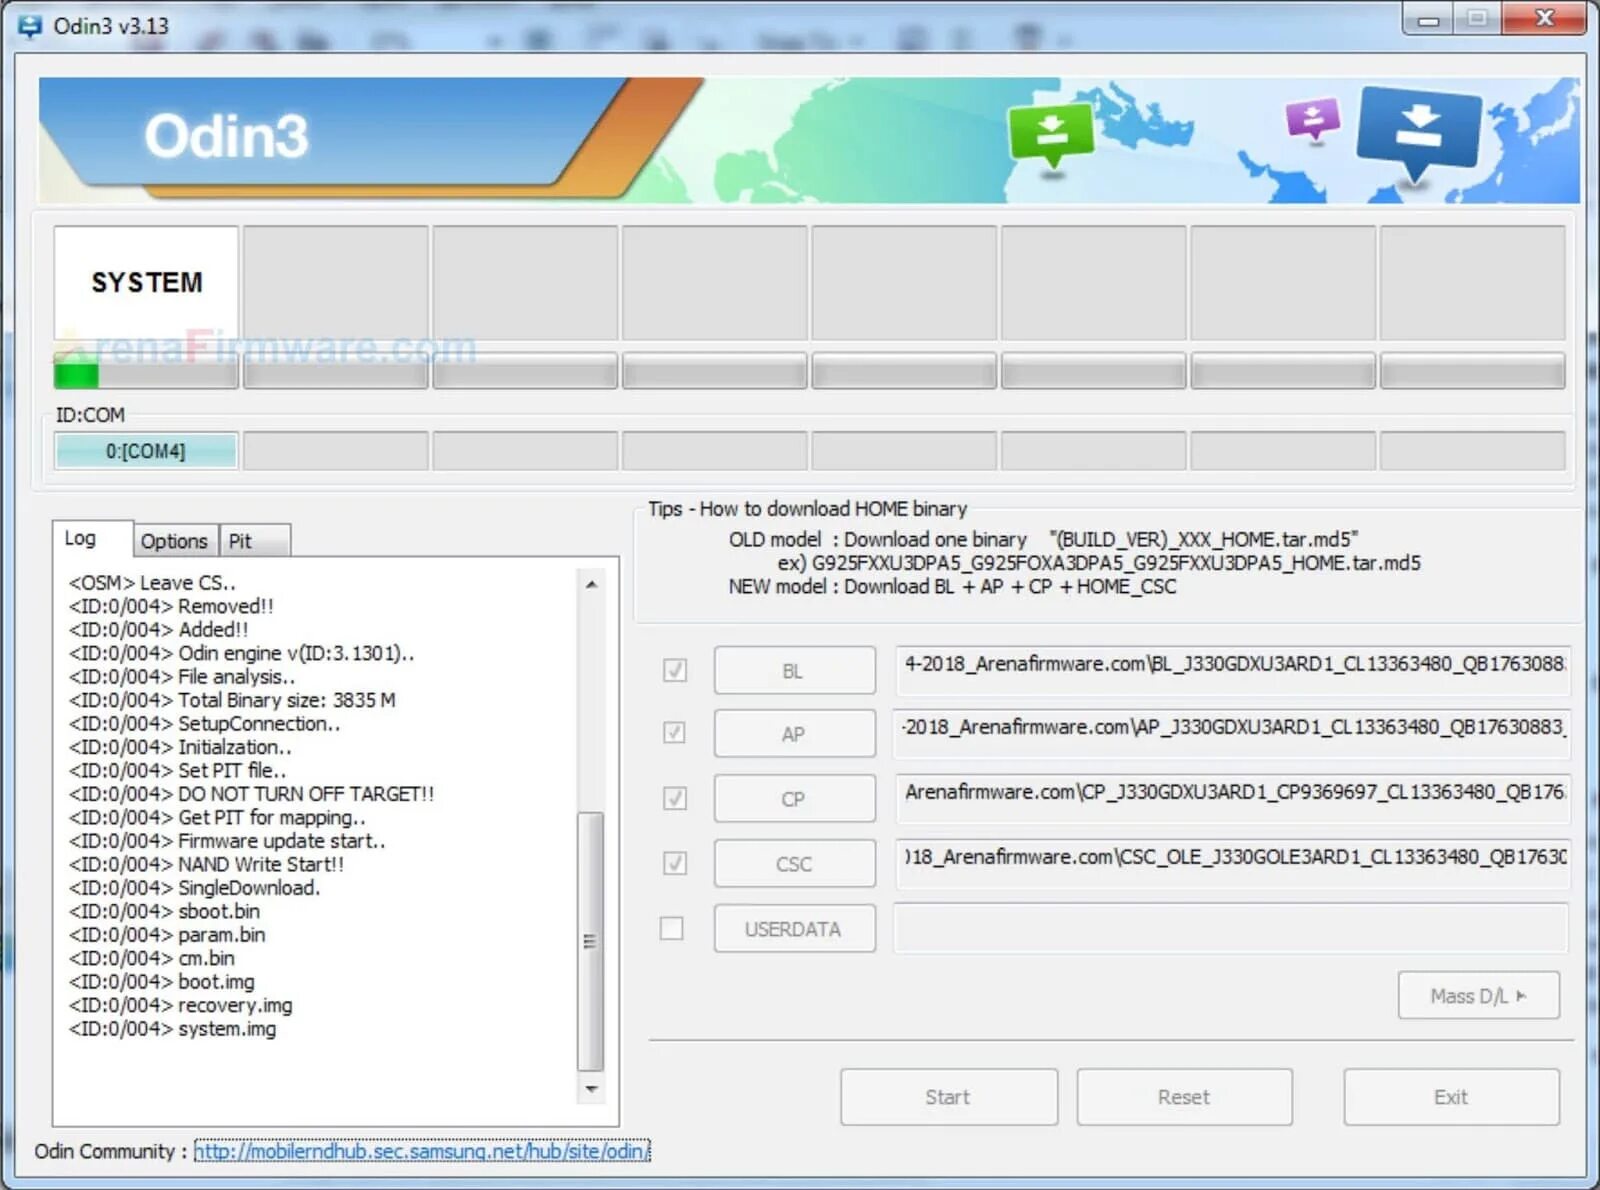Click the AP file button
Screen dimensions: 1600x1190
click(x=794, y=734)
